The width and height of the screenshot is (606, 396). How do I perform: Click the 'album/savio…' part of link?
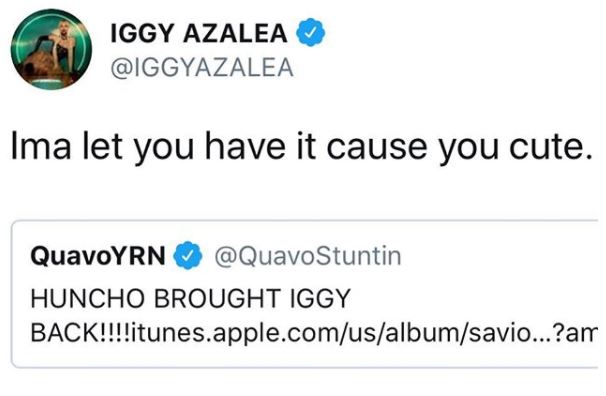[x=468, y=333]
